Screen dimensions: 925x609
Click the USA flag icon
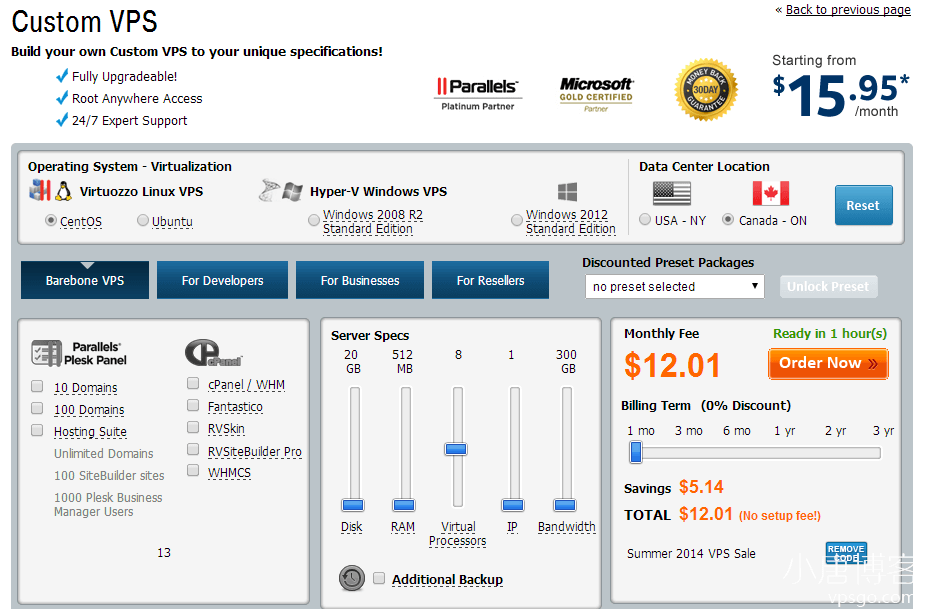tap(671, 193)
